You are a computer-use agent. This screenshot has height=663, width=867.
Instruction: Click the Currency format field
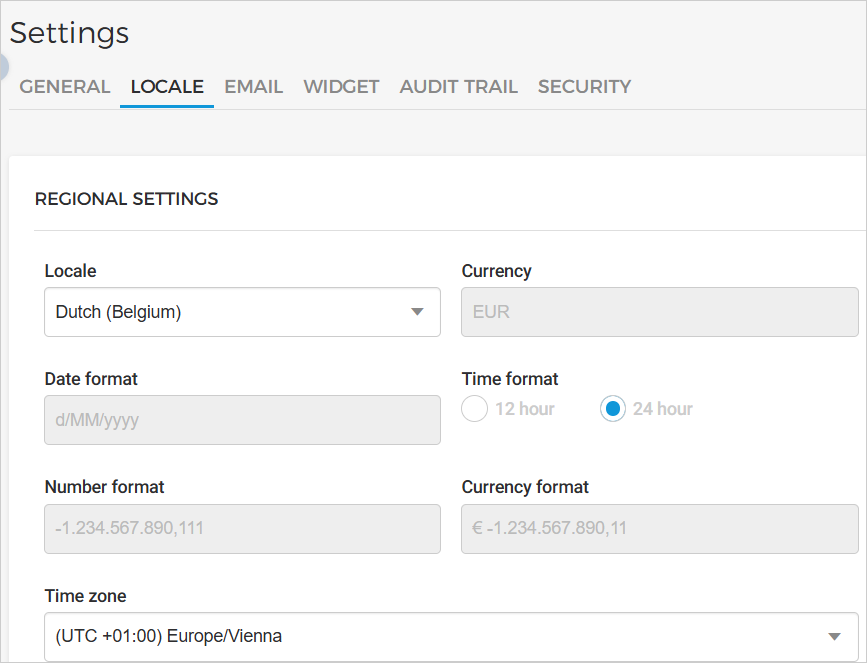659,528
